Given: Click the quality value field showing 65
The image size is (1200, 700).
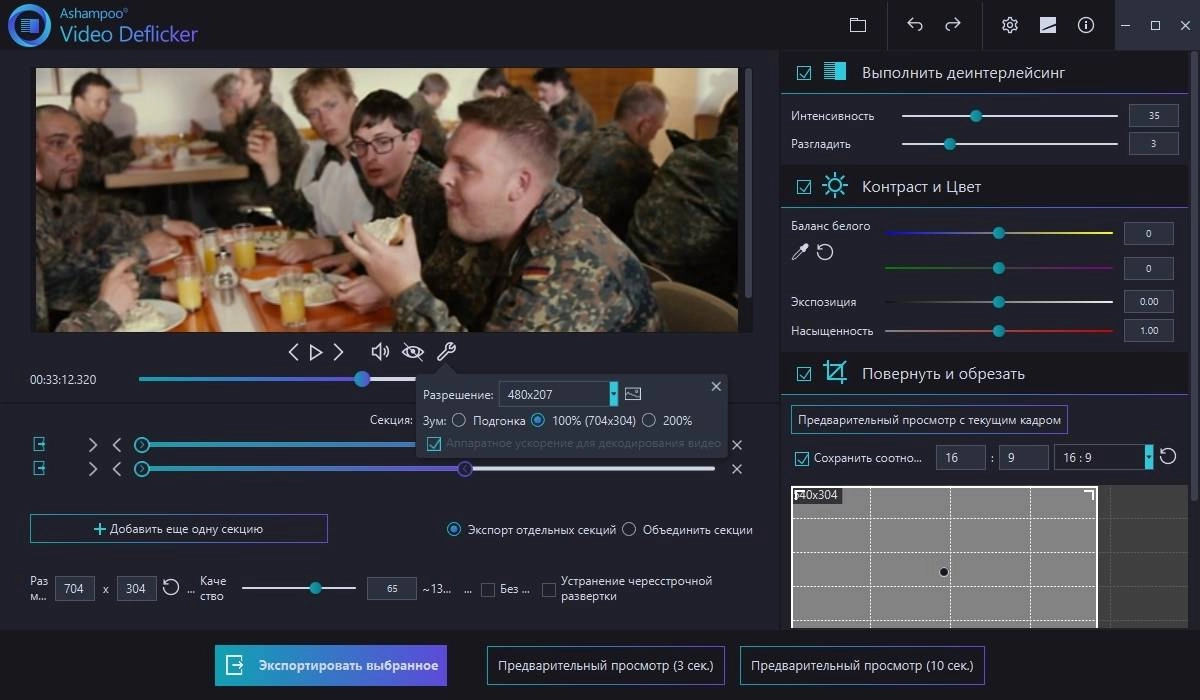Looking at the screenshot, I should point(392,589).
